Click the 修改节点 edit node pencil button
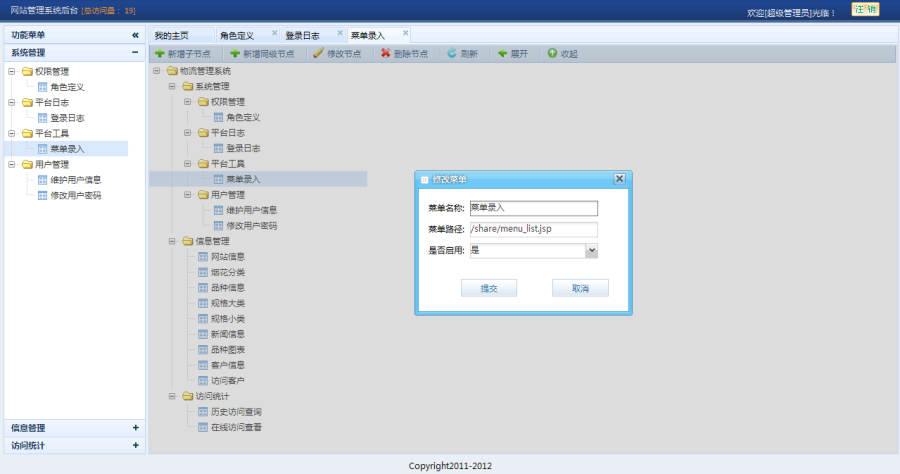900x474 pixels. (338, 53)
